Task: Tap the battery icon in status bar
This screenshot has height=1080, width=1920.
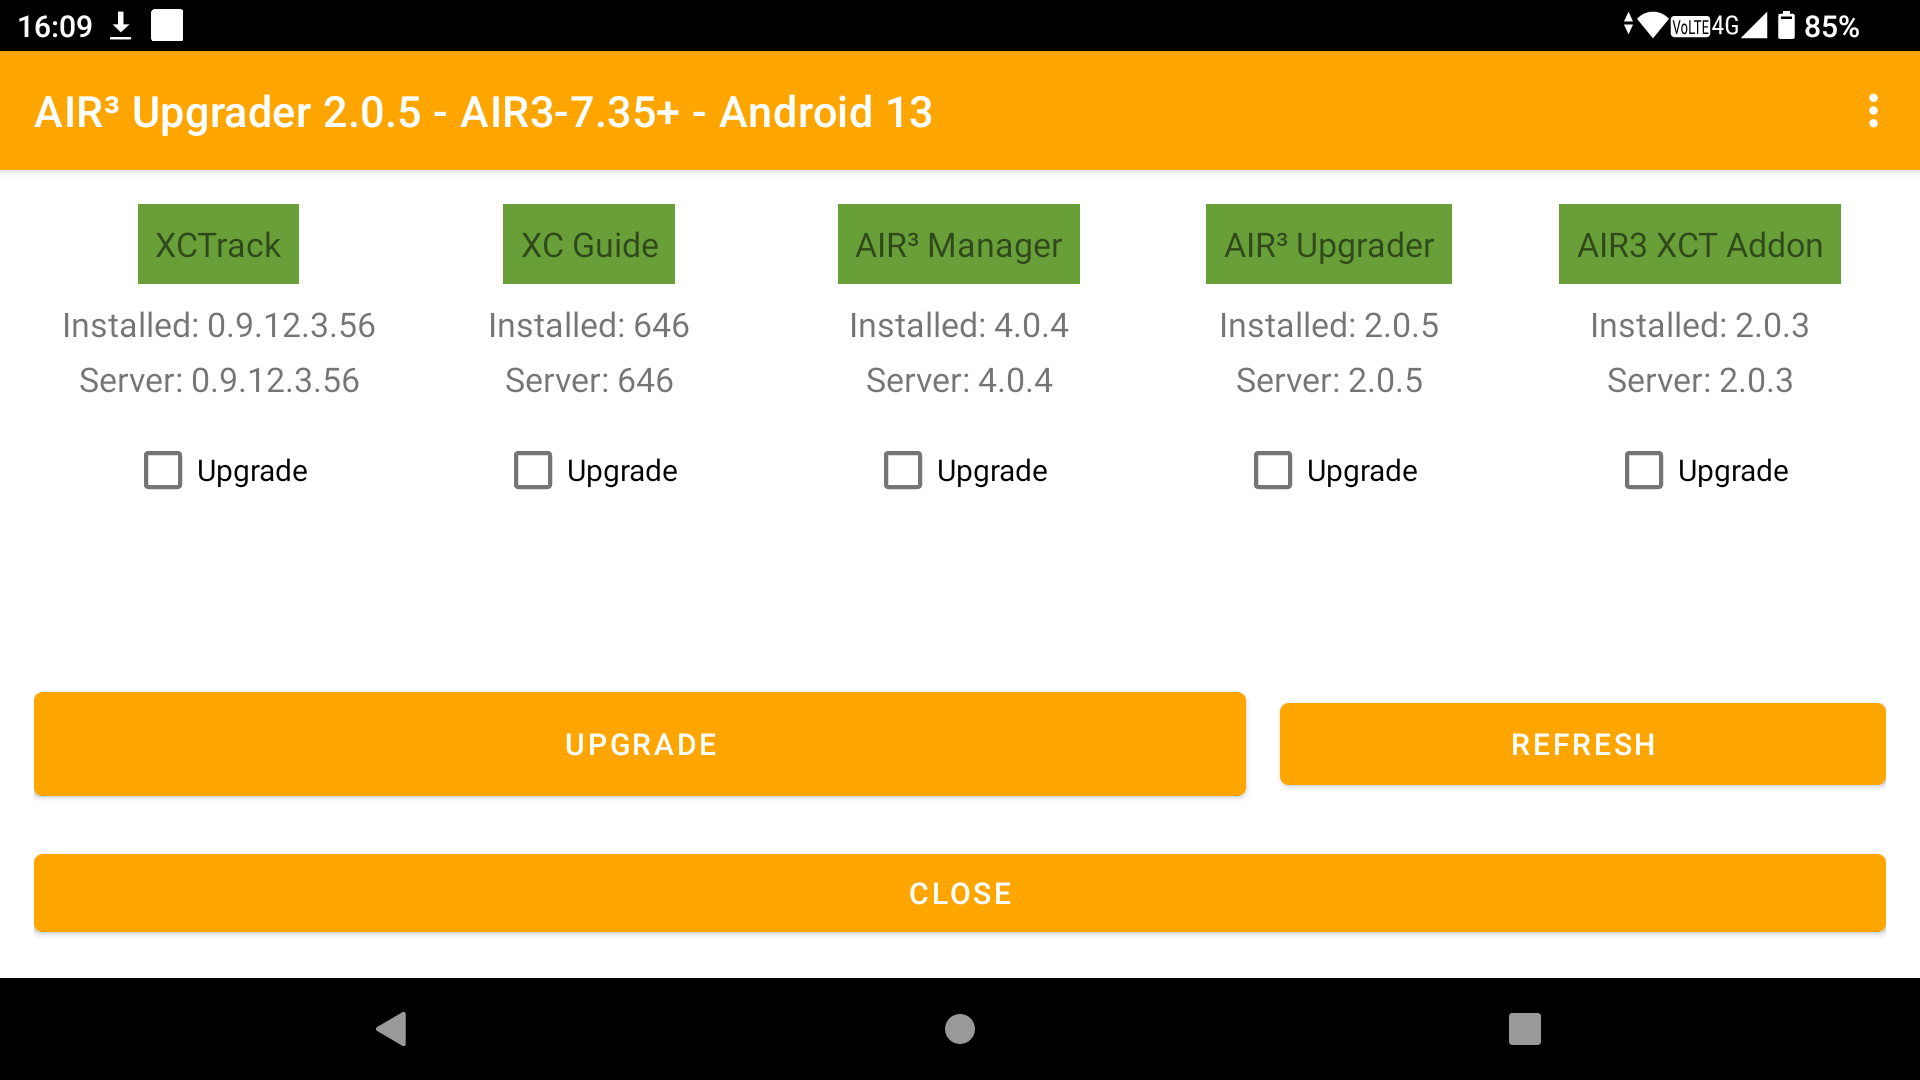Action: [1786, 25]
